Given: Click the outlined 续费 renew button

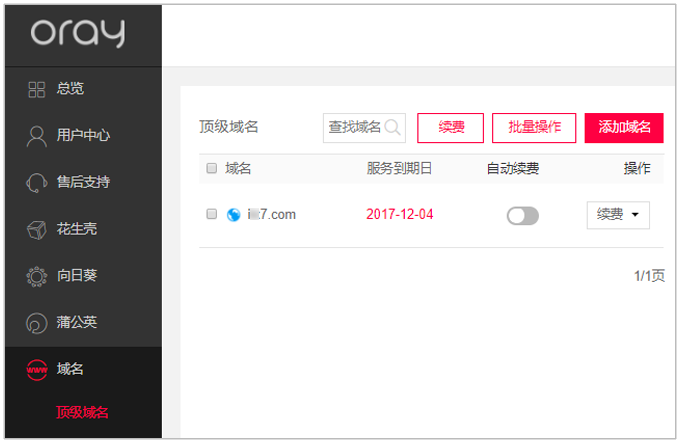Looking at the screenshot, I should (450, 128).
